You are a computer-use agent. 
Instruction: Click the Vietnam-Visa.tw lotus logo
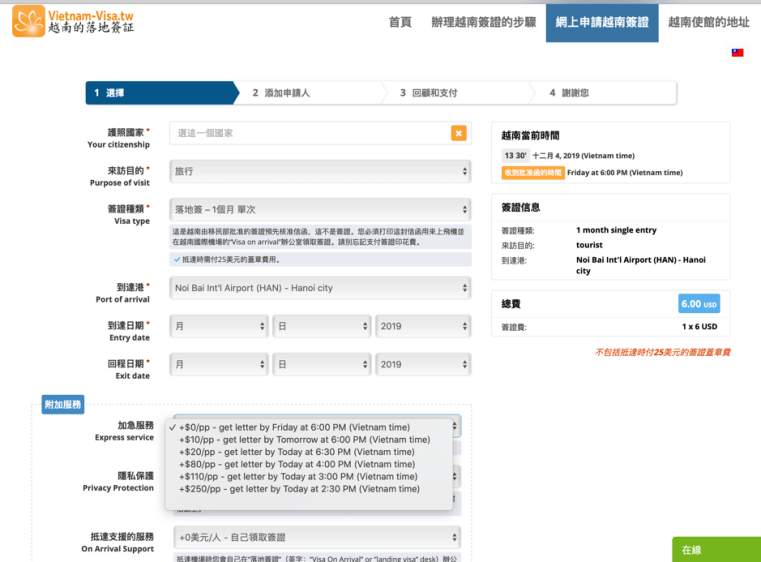[x=28, y=21]
